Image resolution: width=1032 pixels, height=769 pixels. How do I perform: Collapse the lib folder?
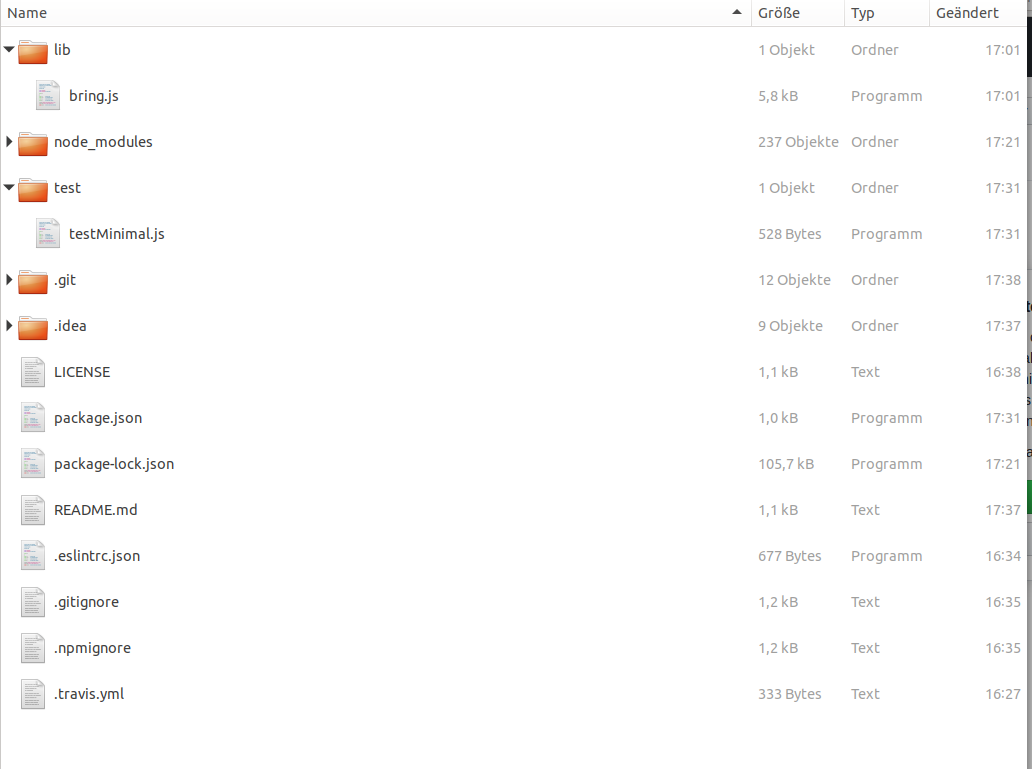(8, 49)
